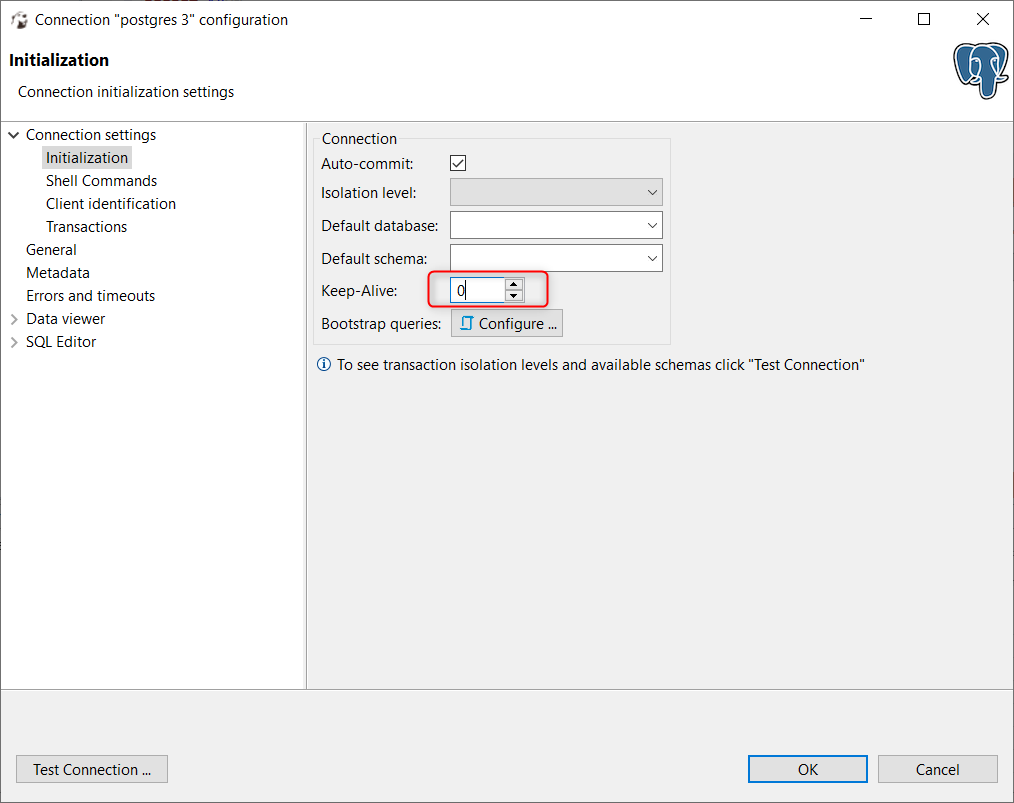Increase Keep-Alive using the up stepper arrow
1014x803 pixels.
click(x=514, y=285)
